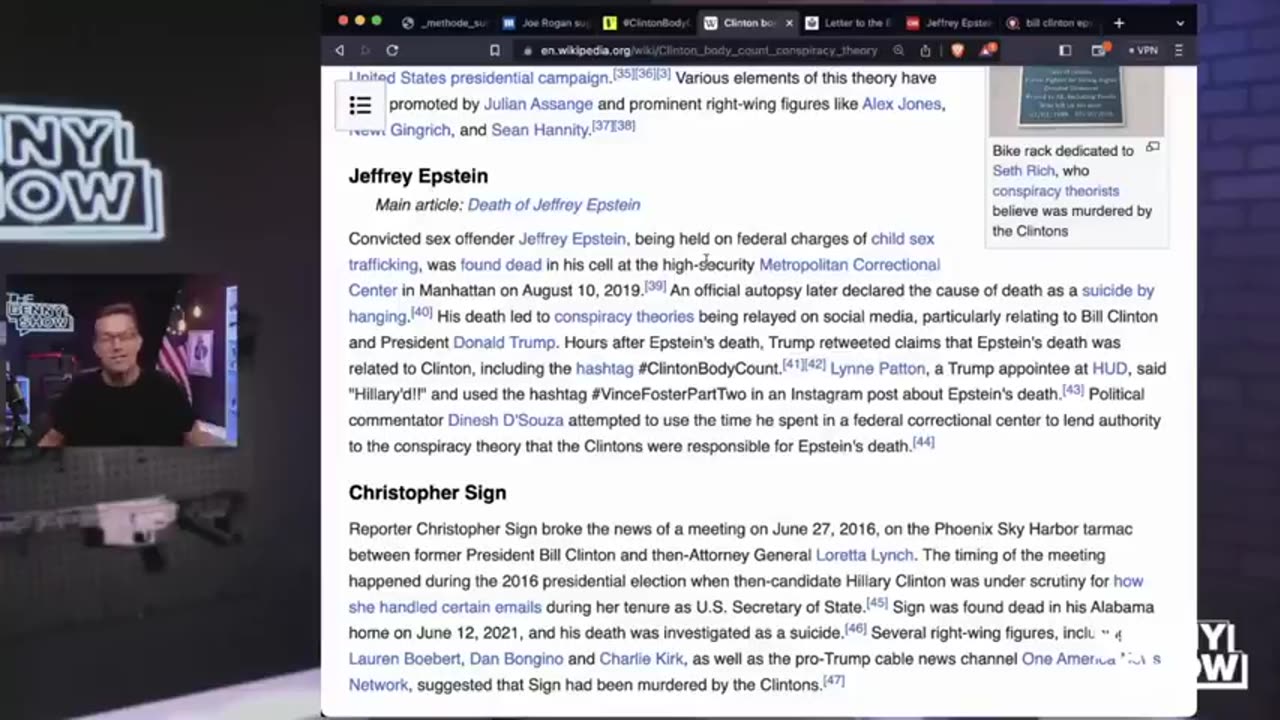
Task: Jump to citation 43 reference
Action: [1073, 390]
